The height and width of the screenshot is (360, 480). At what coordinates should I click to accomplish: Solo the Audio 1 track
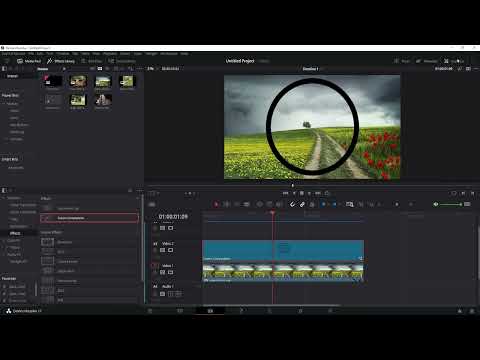tap(171, 294)
